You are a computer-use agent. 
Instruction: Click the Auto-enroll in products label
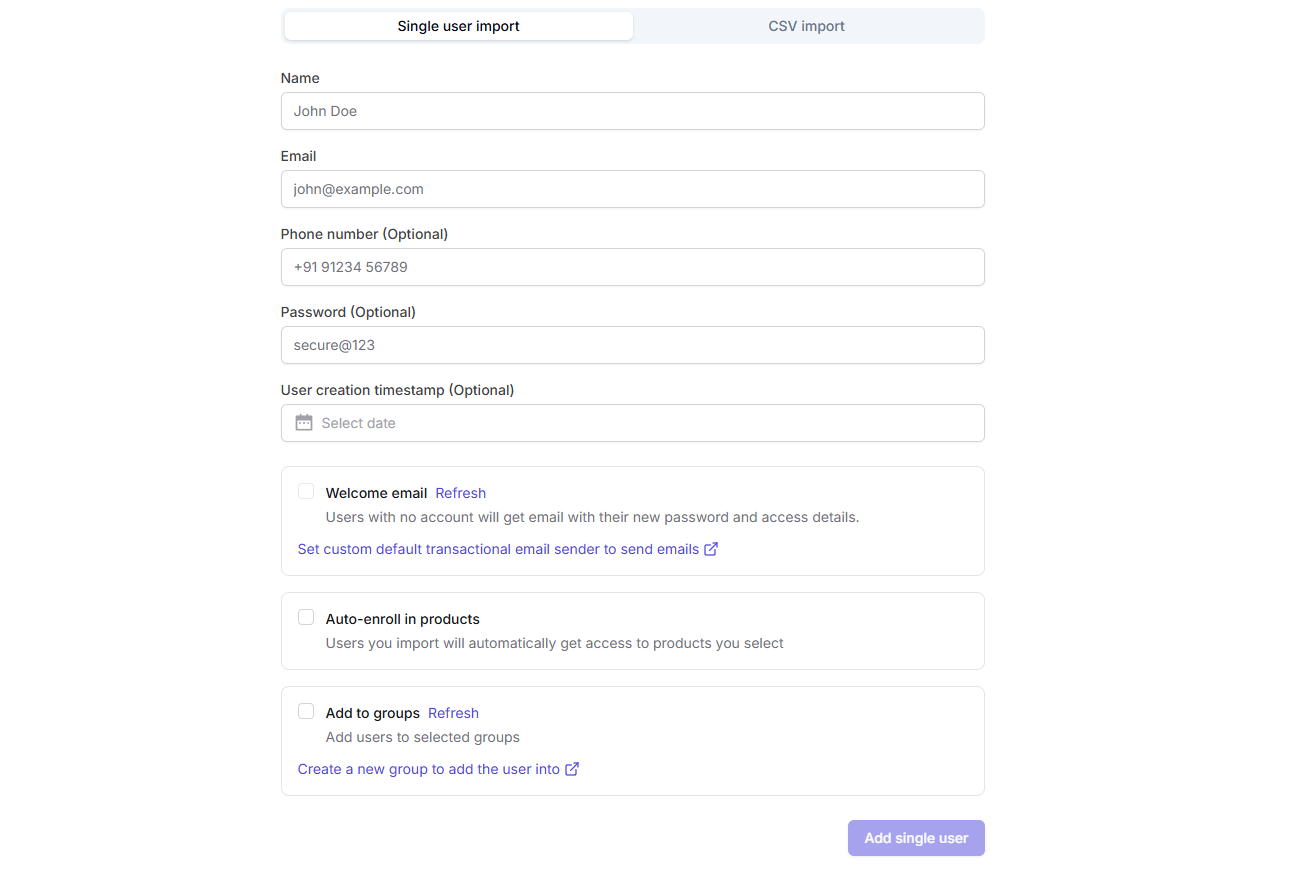tap(402, 619)
